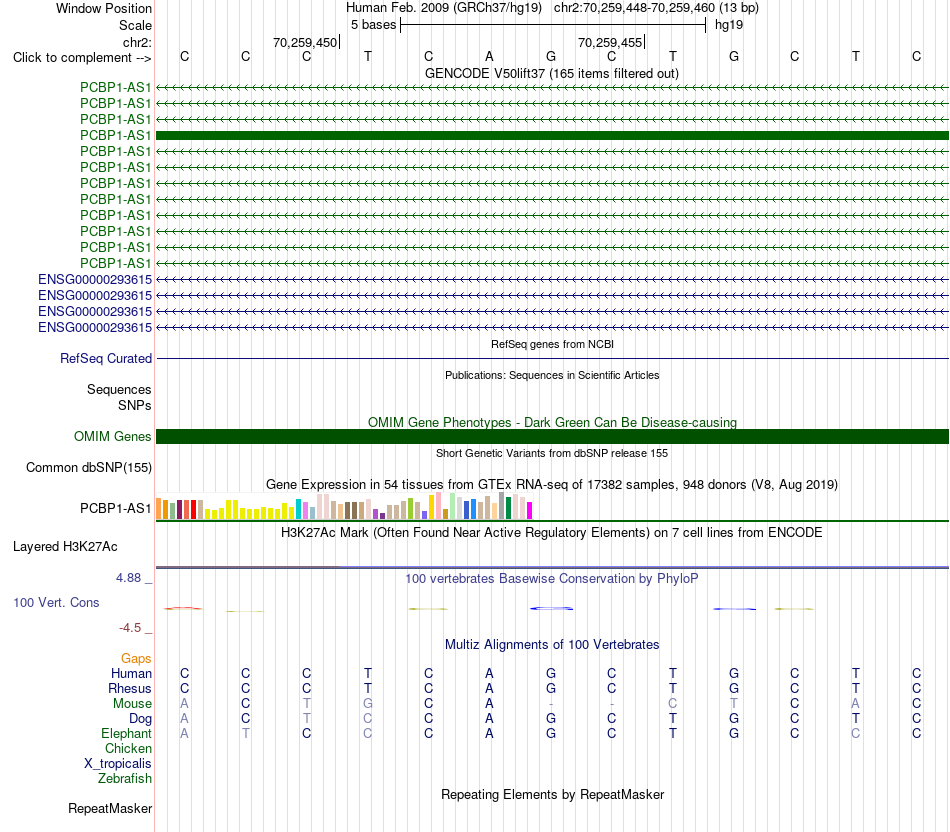Click the Mouse species label
950x832 pixels.
(132, 704)
